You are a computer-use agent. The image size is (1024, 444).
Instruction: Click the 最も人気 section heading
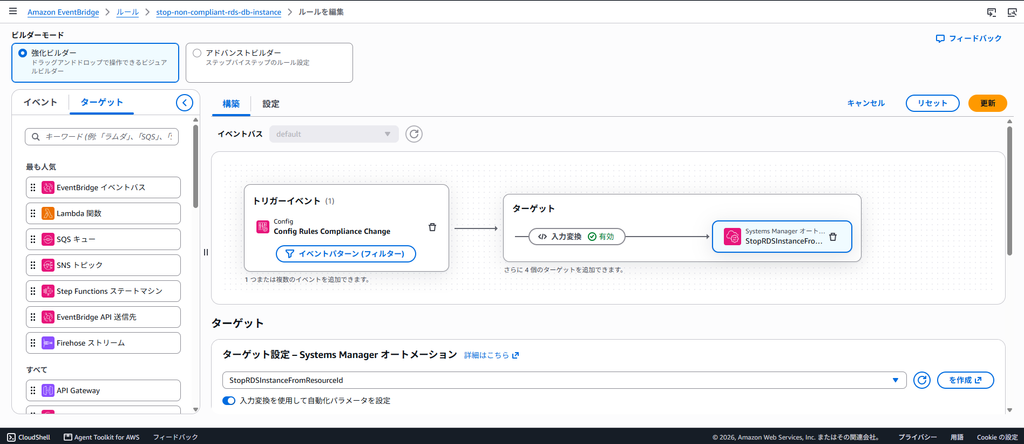point(41,167)
